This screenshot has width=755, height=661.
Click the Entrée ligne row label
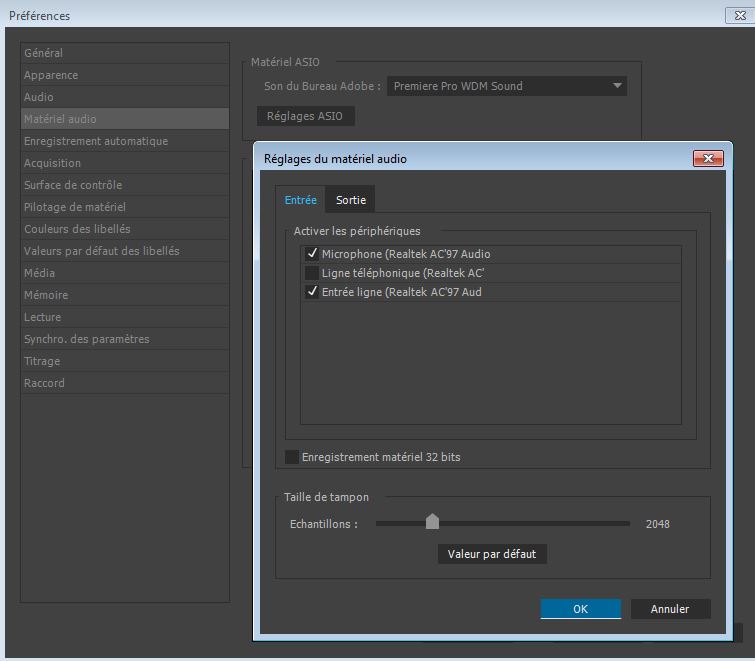402,292
